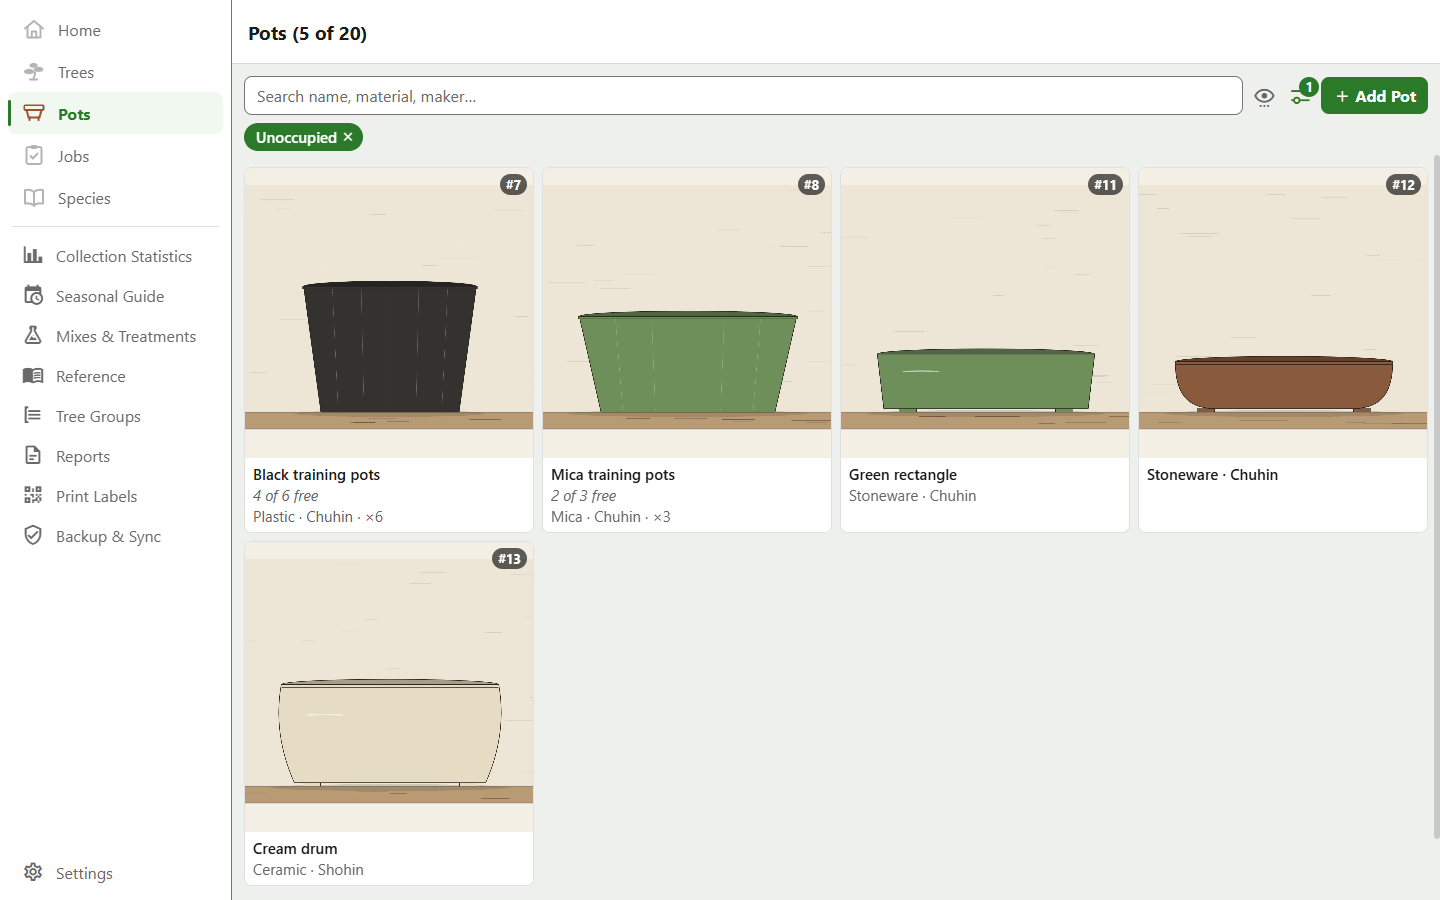The height and width of the screenshot is (900, 1440).
Task: Click the vertical scrollbar of pots list
Action: point(1436,496)
